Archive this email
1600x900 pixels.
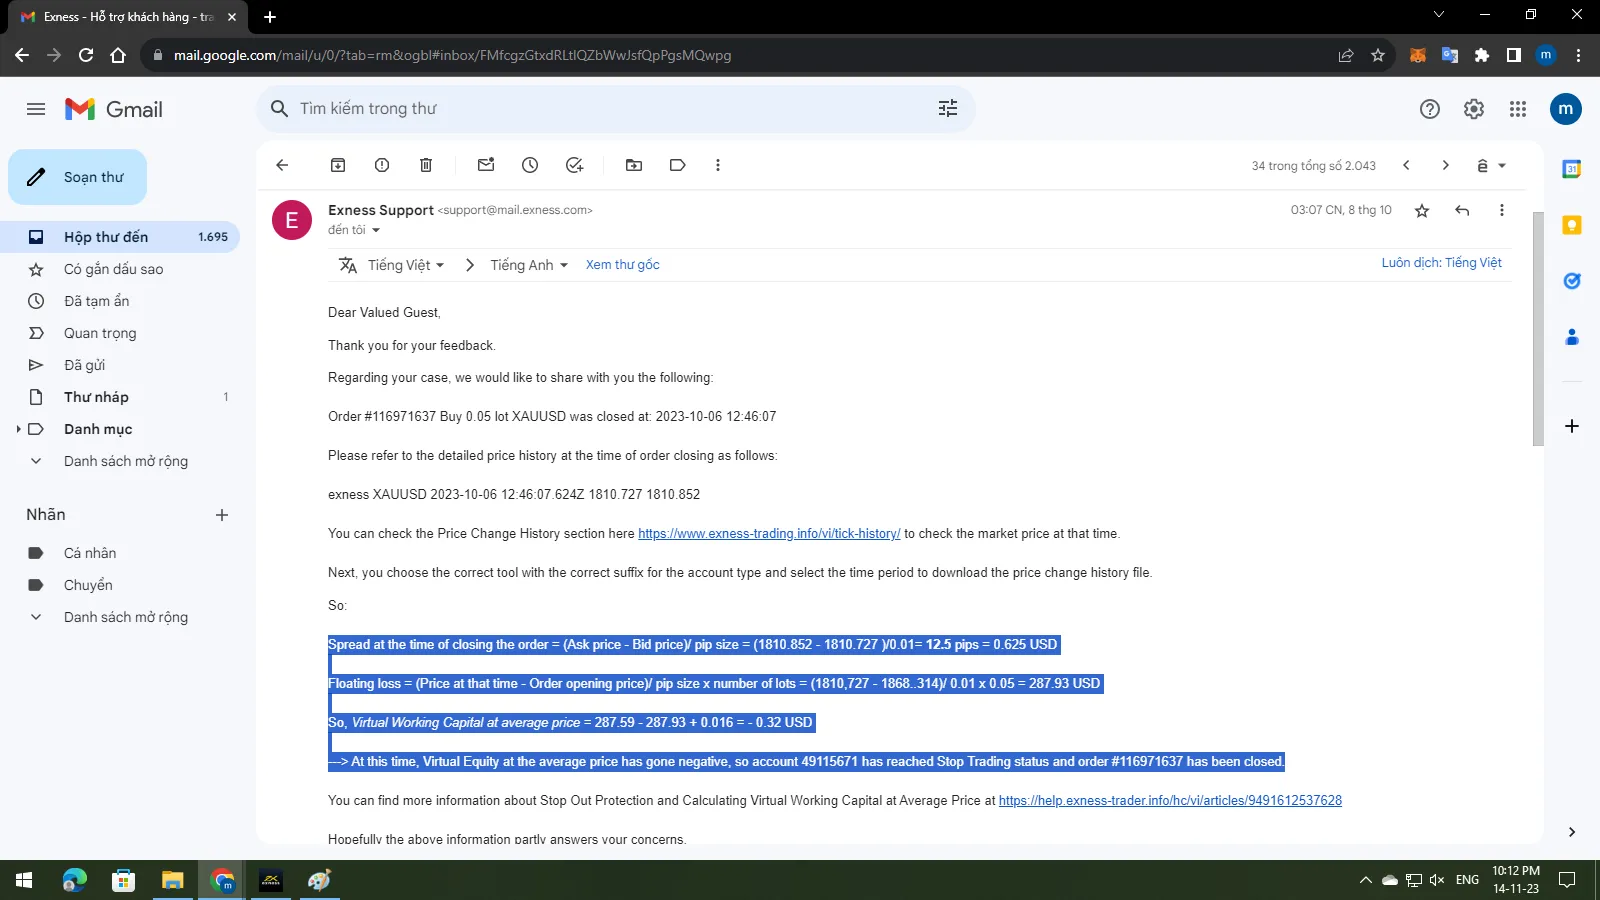tap(338, 165)
